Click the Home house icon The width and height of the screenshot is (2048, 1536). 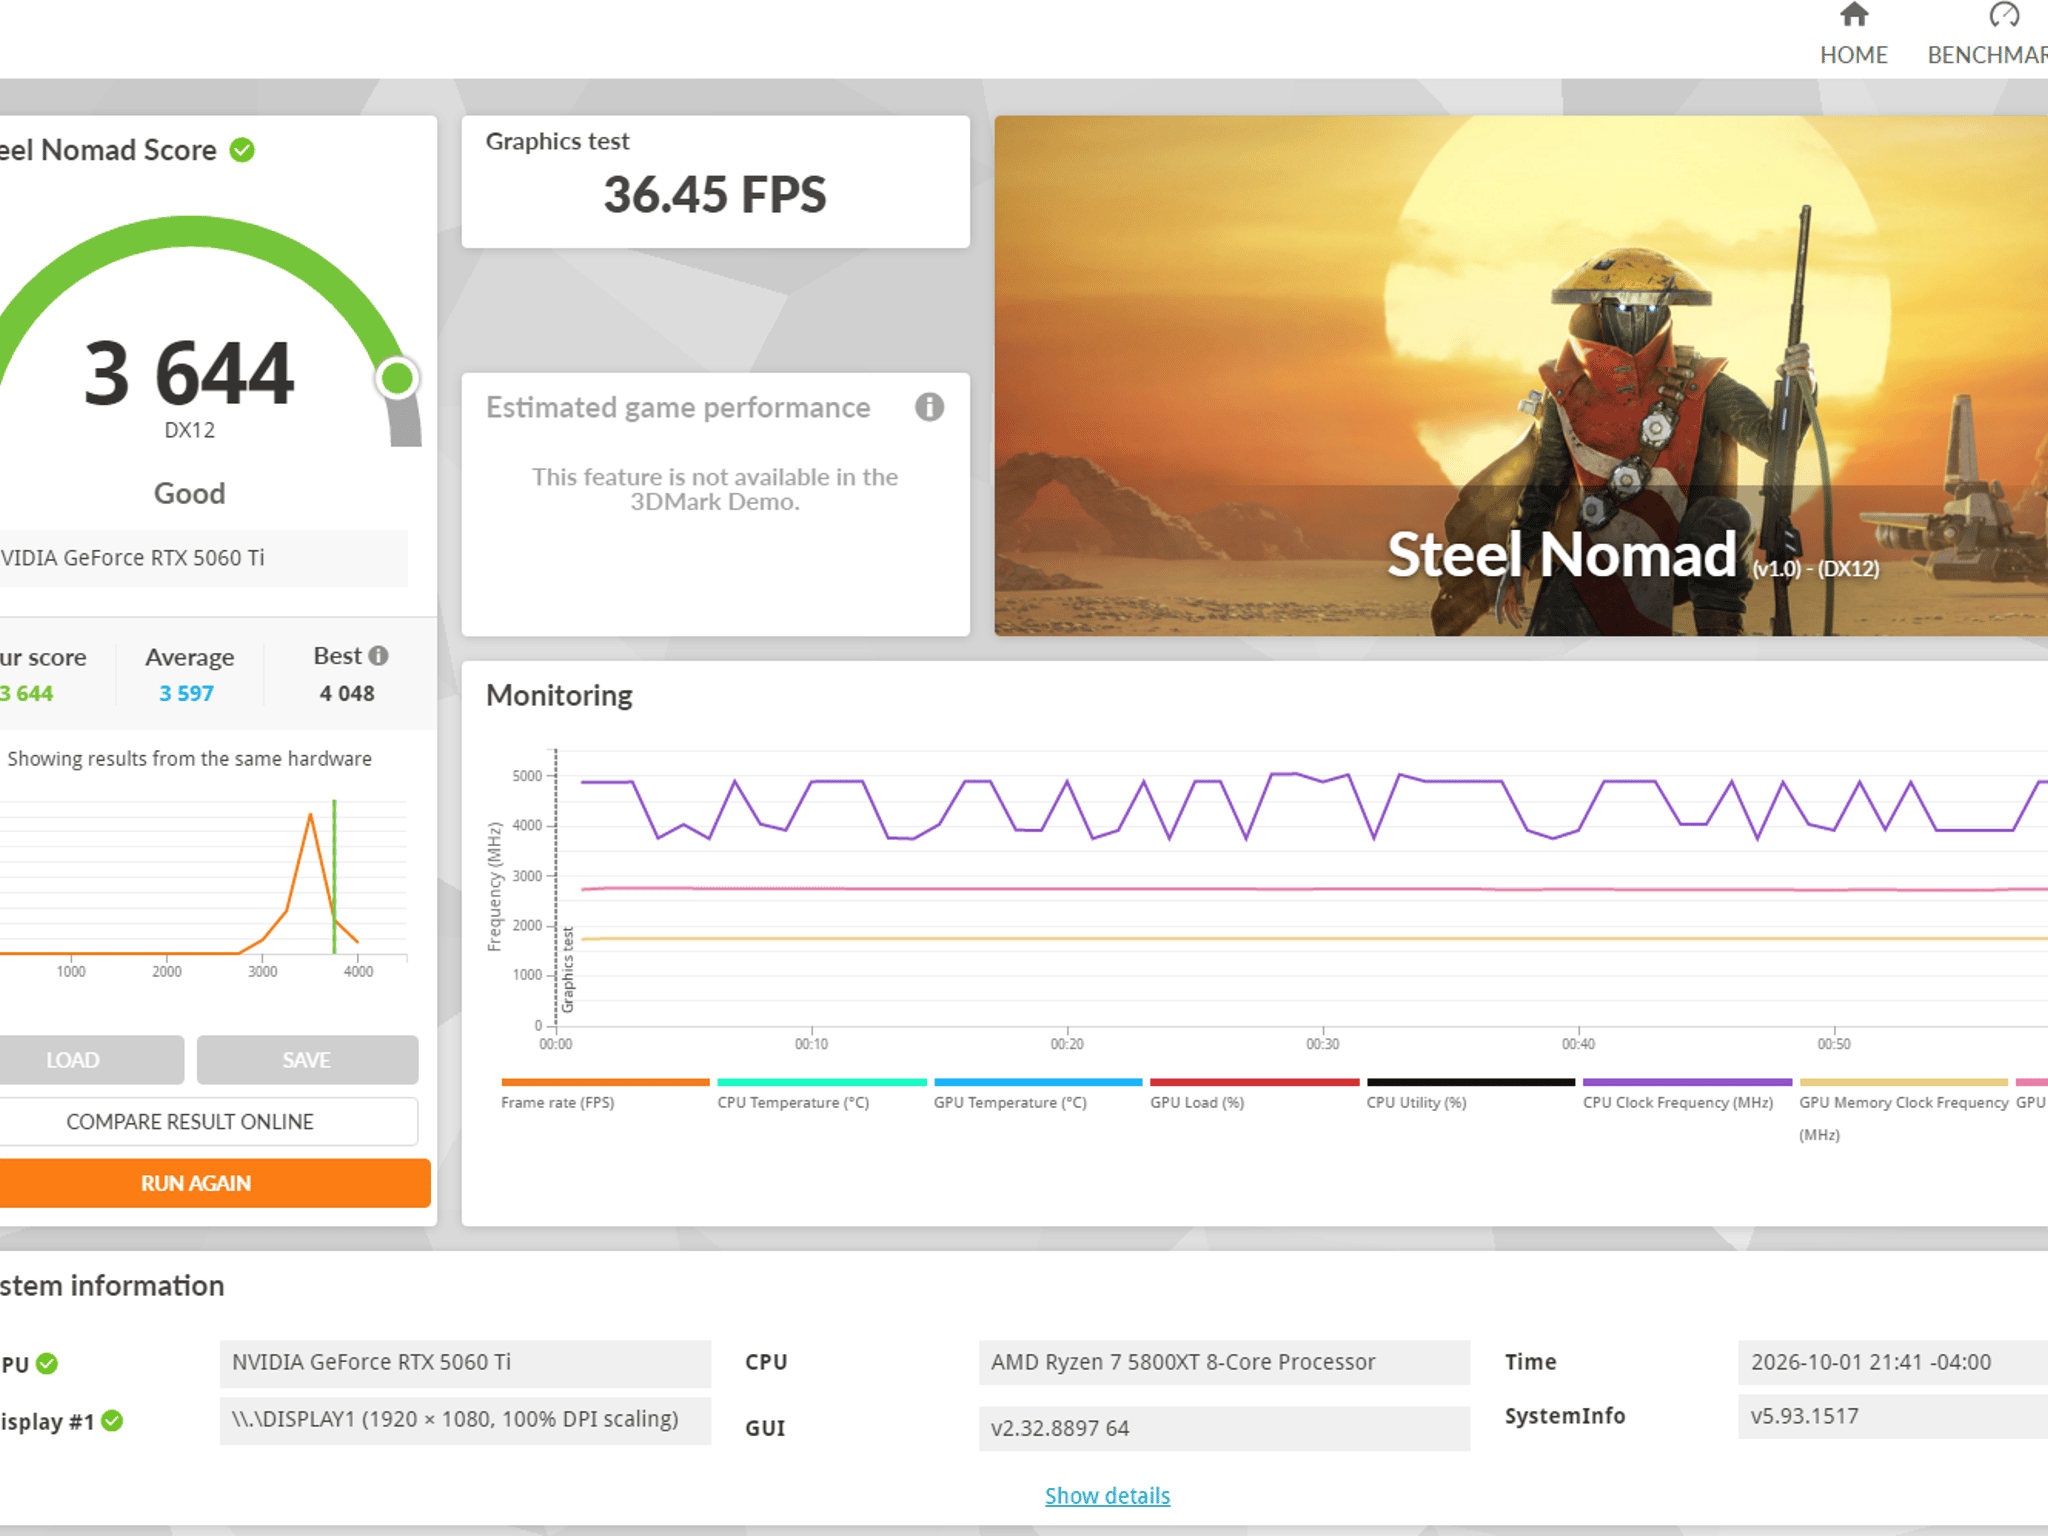tap(1854, 15)
